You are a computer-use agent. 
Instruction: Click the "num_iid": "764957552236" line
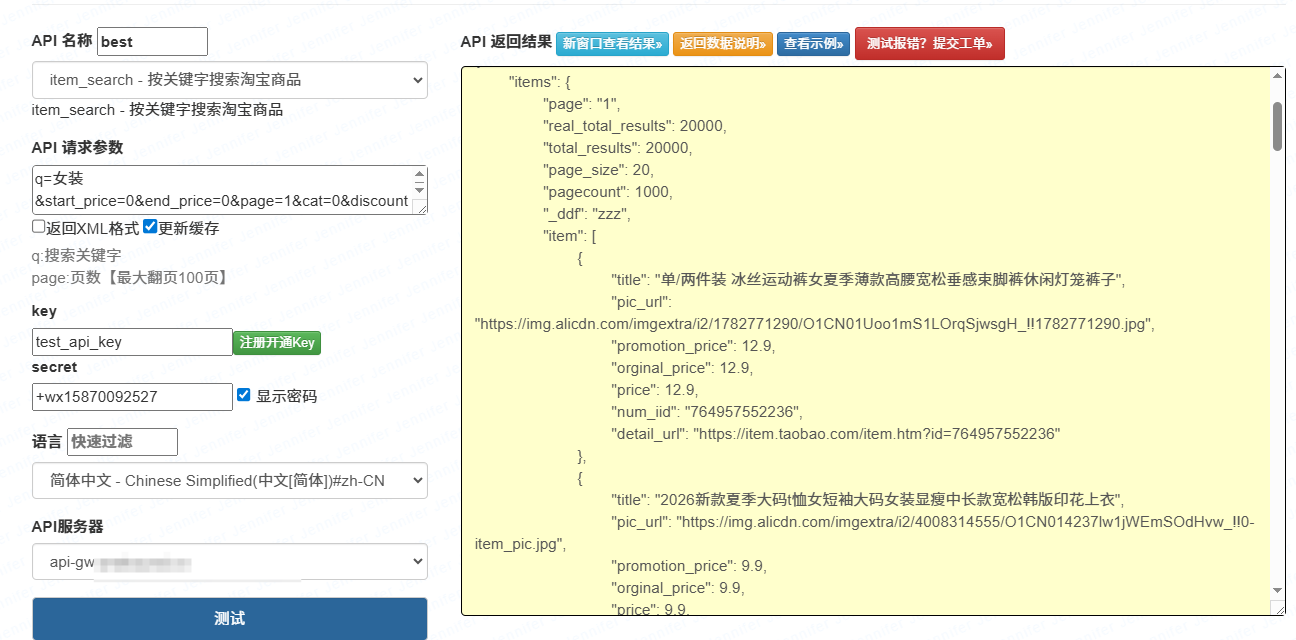pyautogui.click(x=706, y=412)
